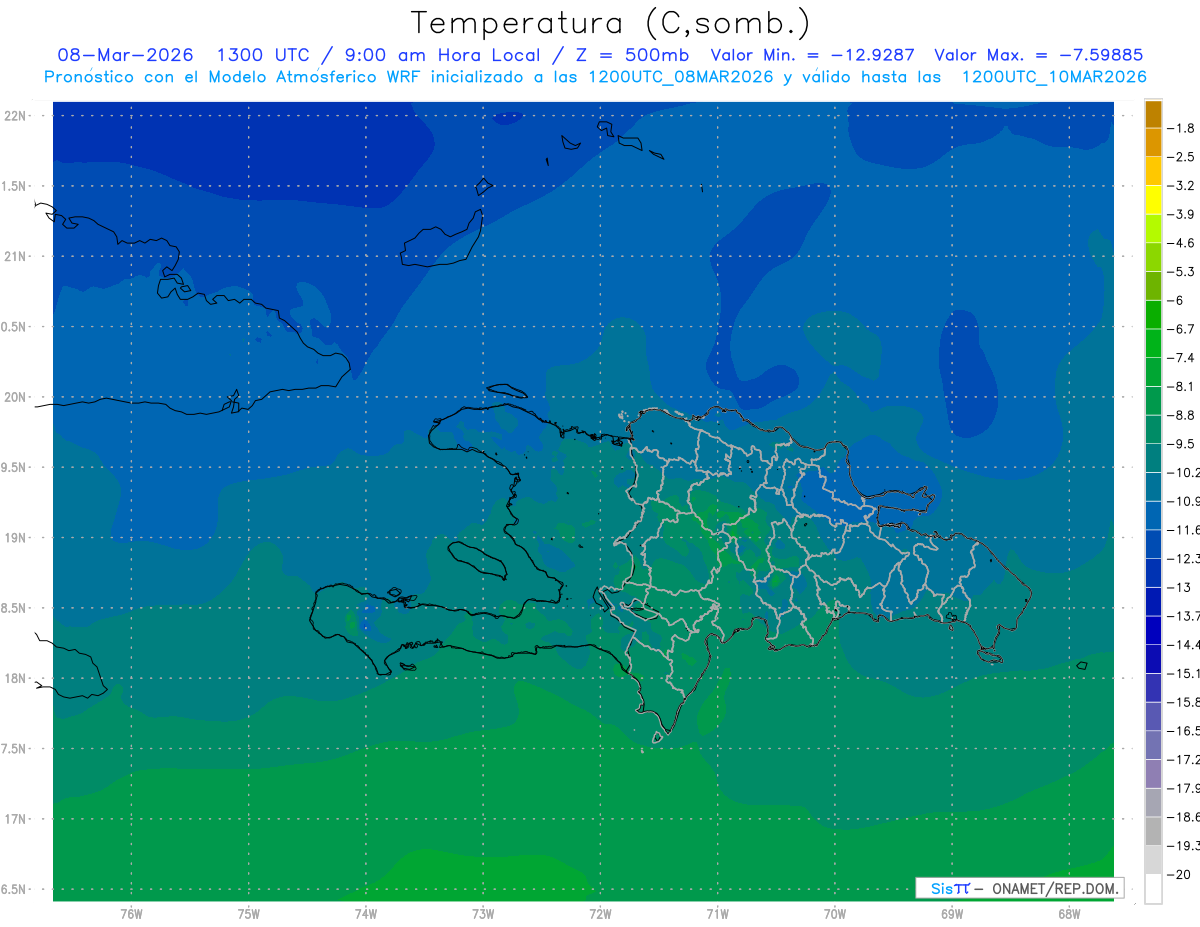Click the "-4.6" legend value
Screen dimensions: 1200x927
click(x=1181, y=243)
